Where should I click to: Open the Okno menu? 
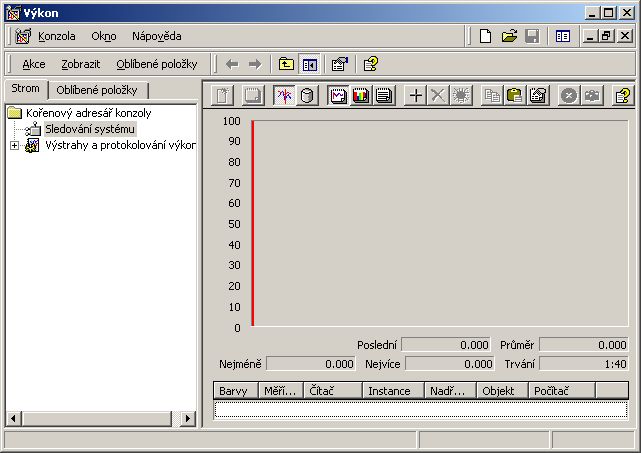pyautogui.click(x=104, y=36)
